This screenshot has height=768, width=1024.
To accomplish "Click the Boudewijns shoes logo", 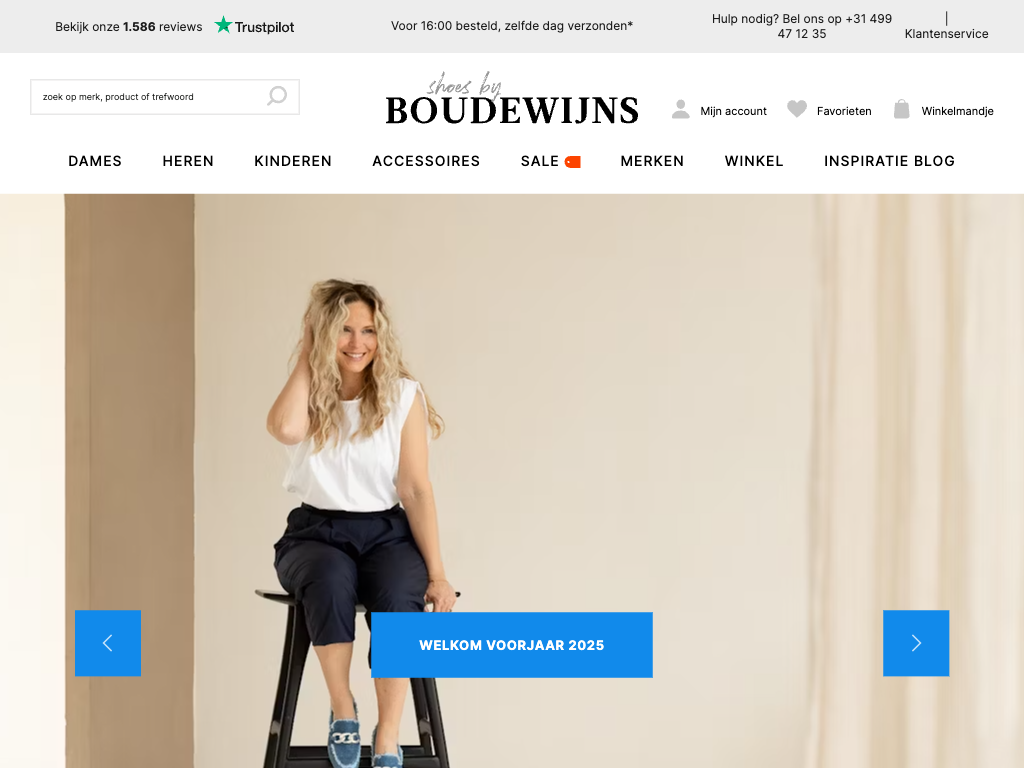I will tap(512, 100).
